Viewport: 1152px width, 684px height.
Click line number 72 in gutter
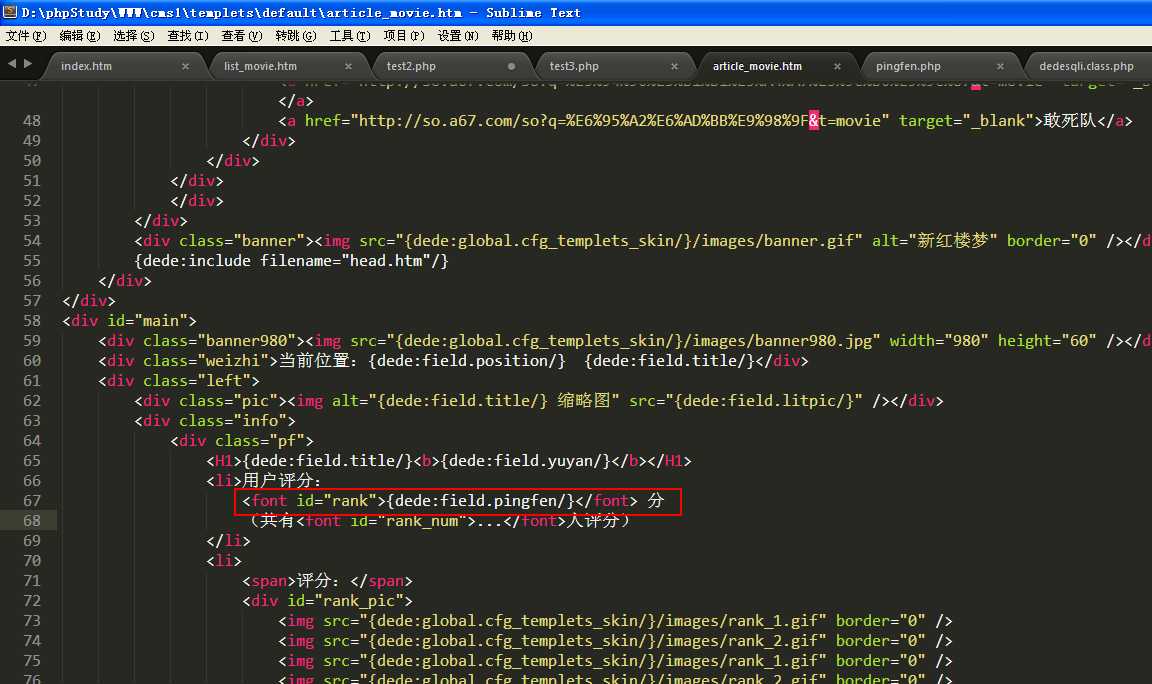tap(32, 600)
